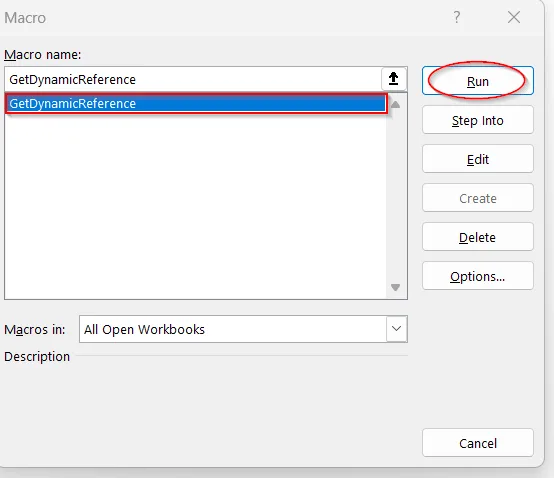Click the Description label
Image resolution: width=554 pixels, height=478 pixels.
tap(37, 356)
